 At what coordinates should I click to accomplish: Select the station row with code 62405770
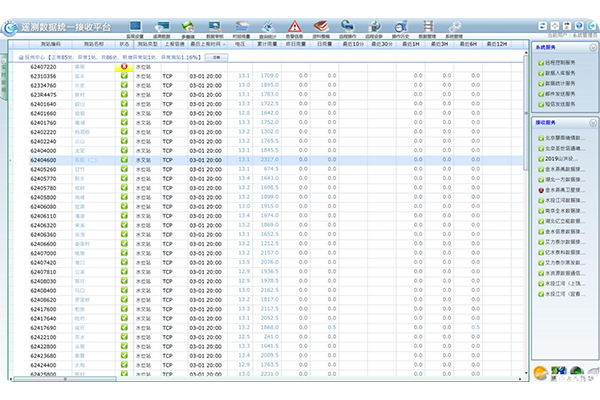42,177
